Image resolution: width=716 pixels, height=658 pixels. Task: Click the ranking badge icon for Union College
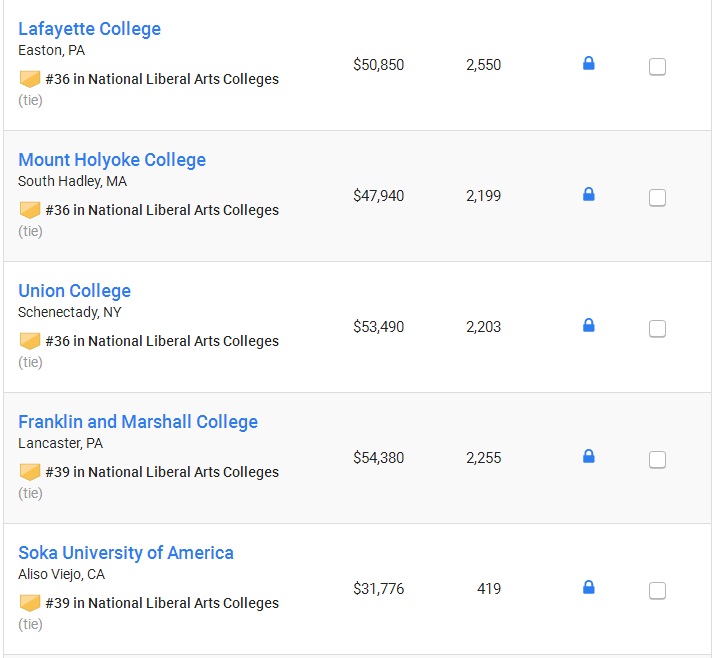point(30,341)
